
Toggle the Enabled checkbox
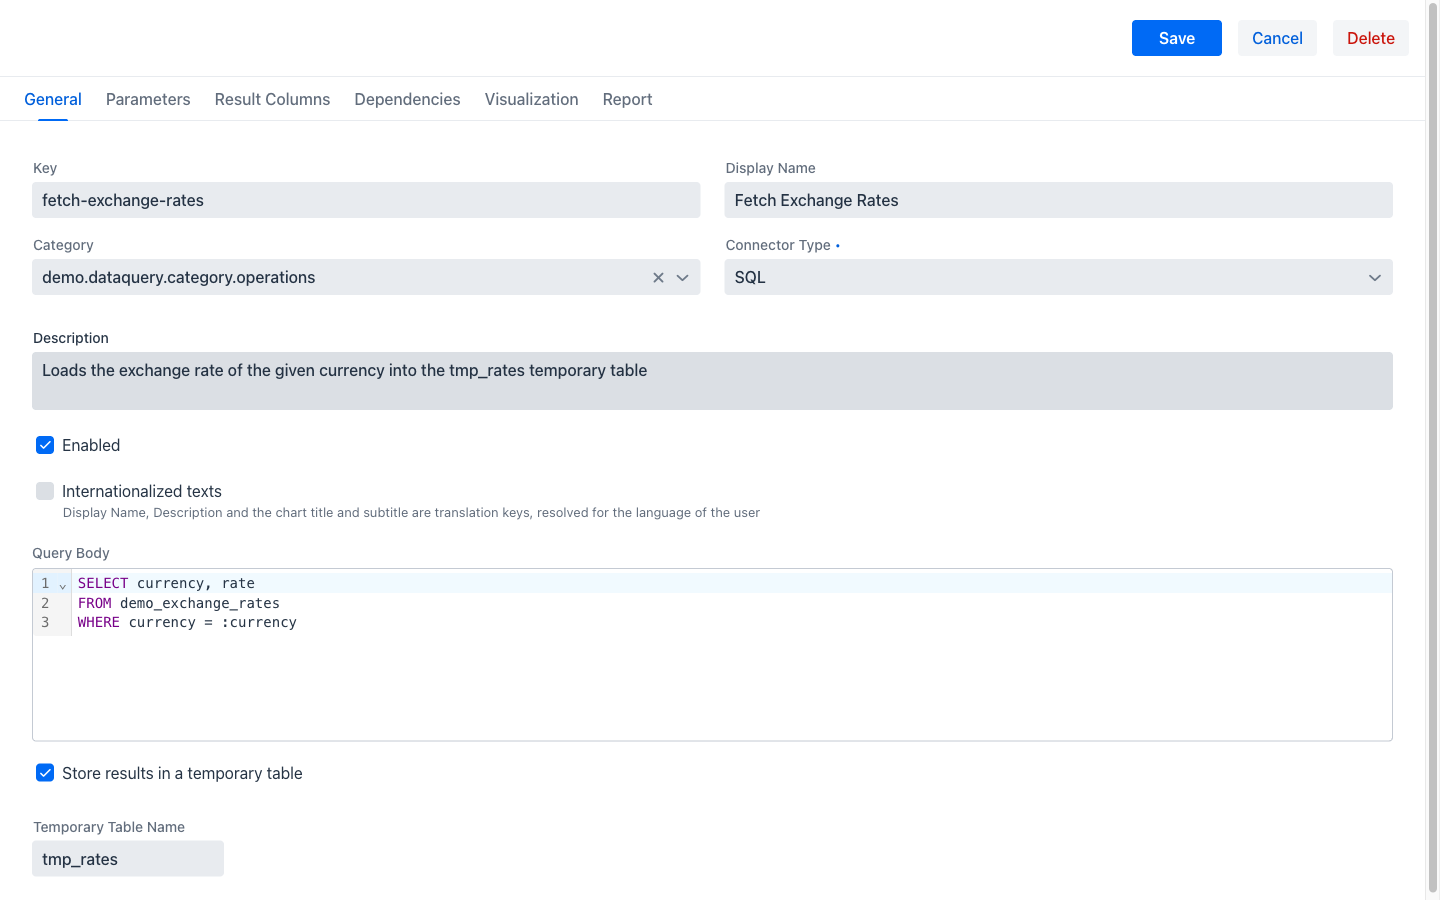[45, 445]
